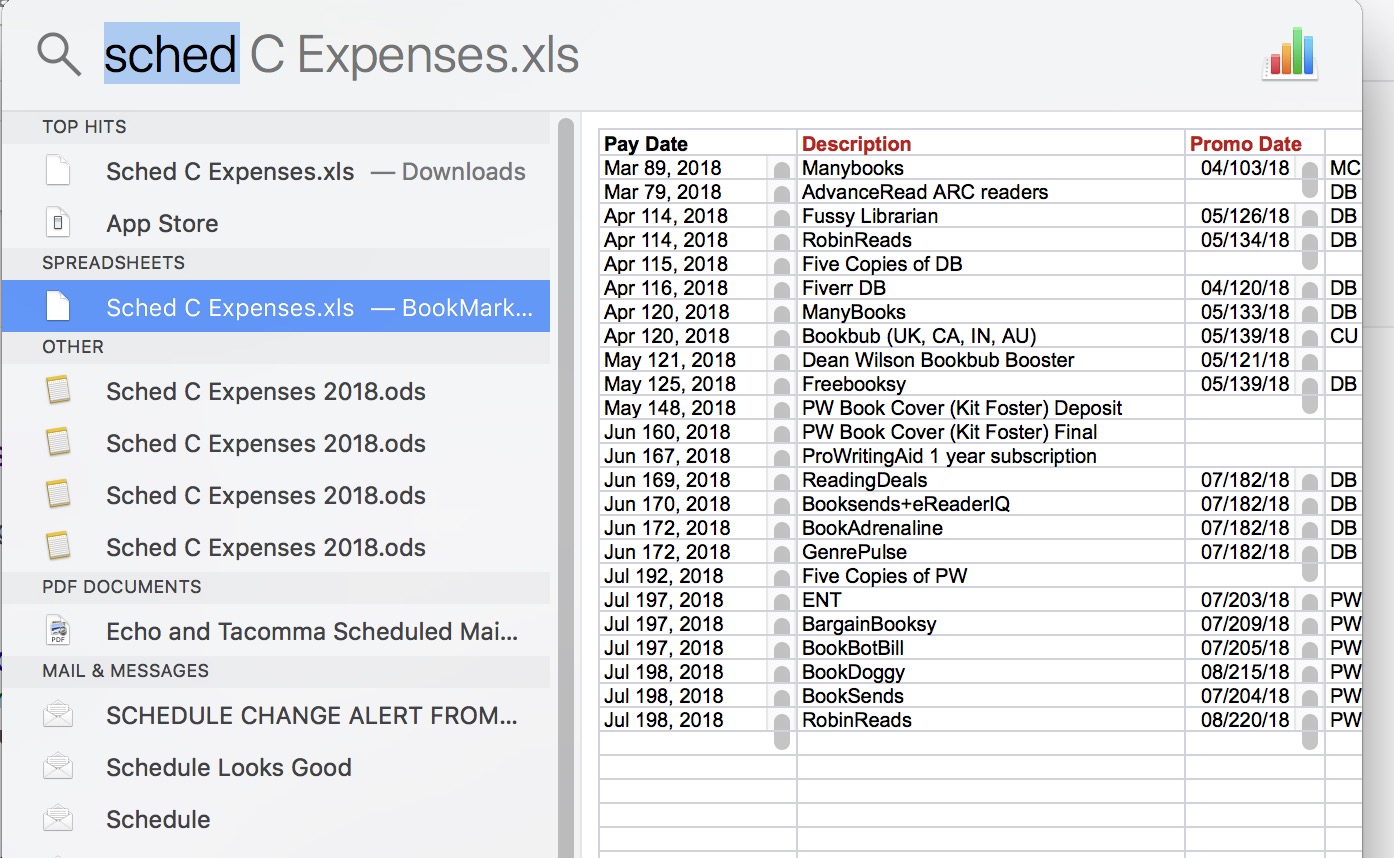
Task: Click the Numbers app icon beside the search field
Action: click(x=1290, y=53)
